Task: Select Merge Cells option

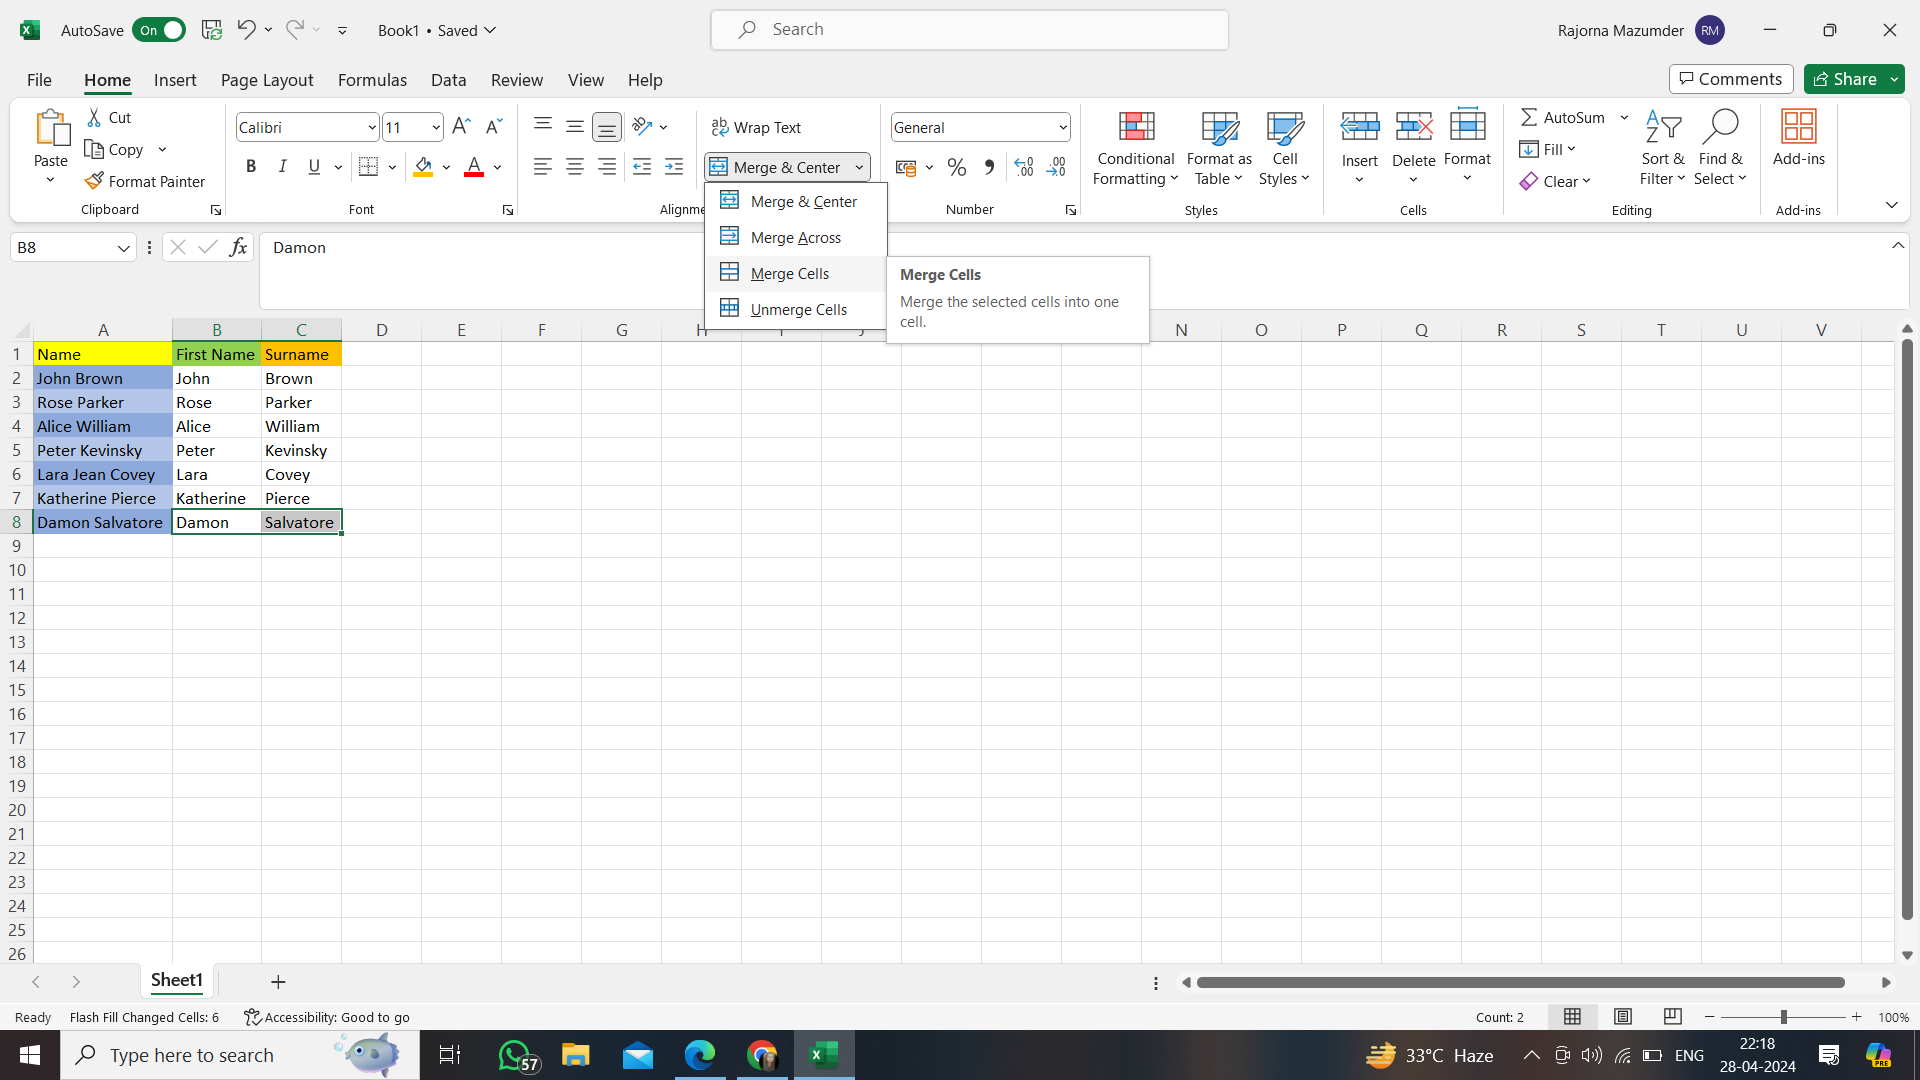Action: [x=795, y=273]
